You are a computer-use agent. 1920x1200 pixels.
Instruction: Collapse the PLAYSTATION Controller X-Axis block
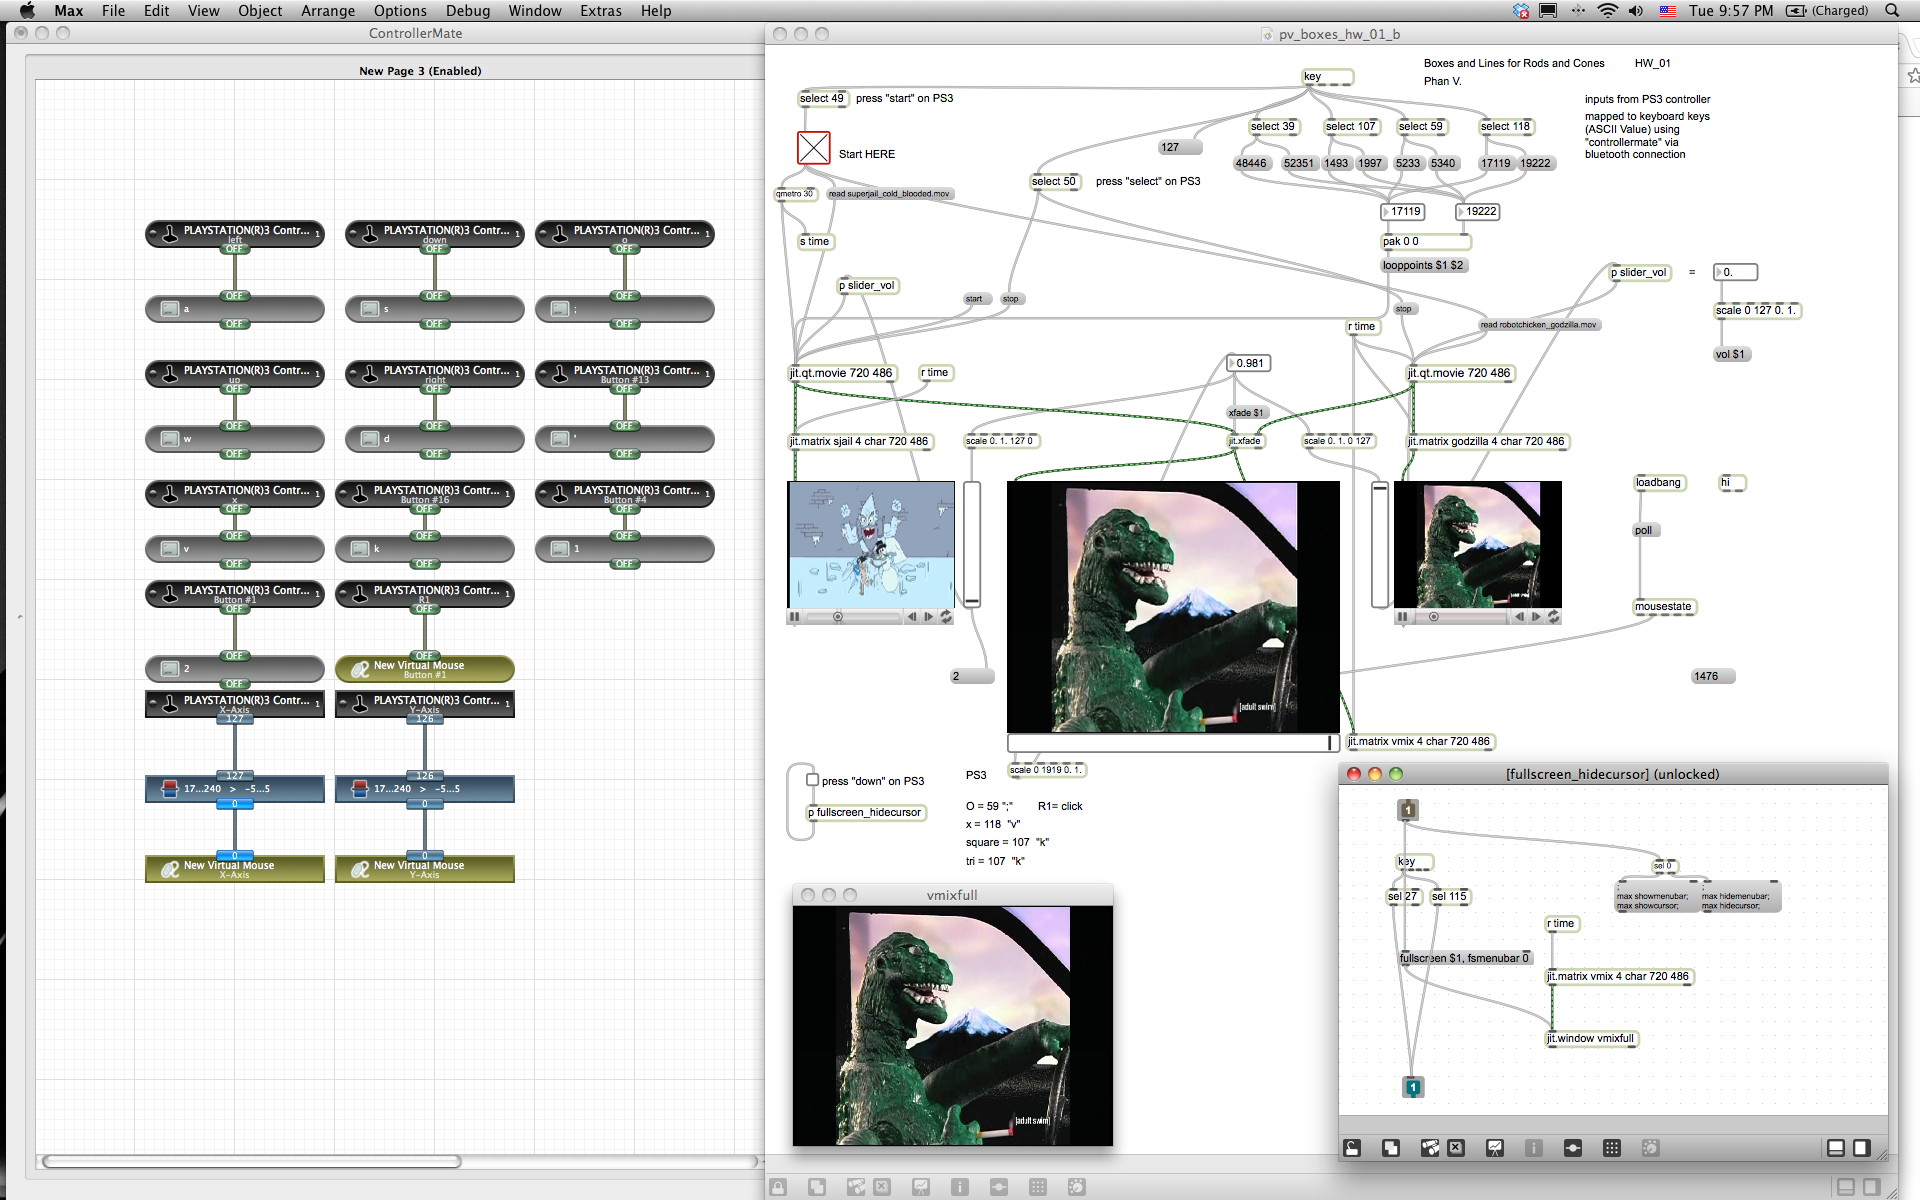point(153,703)
